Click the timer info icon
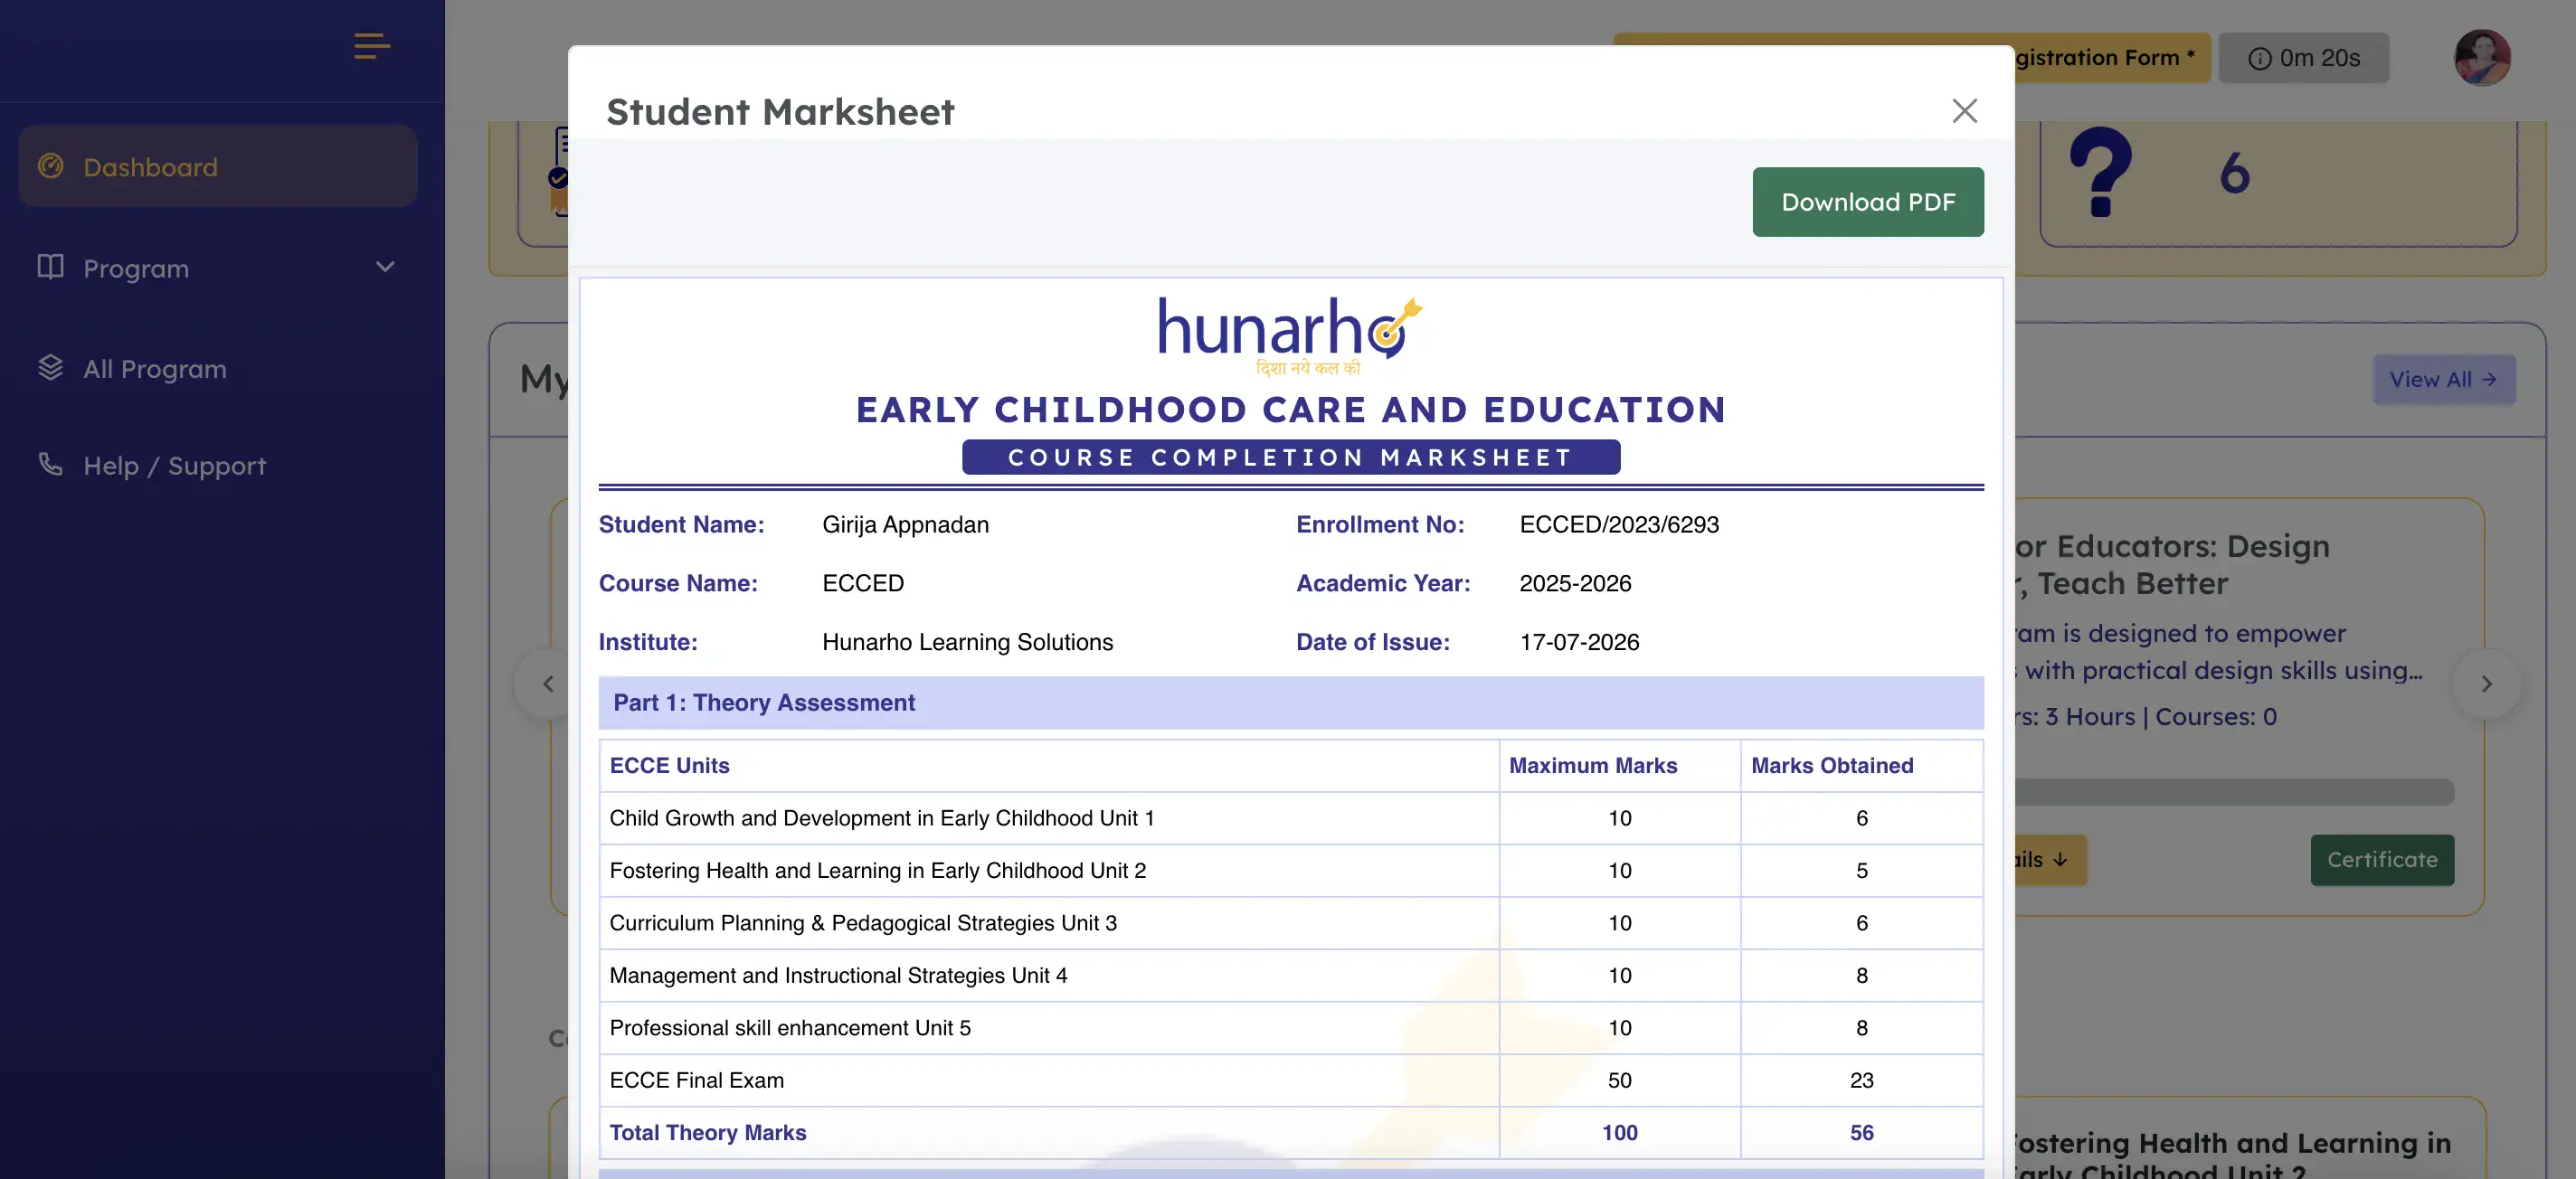This screenshot has height=1179, width=2576. pyautogui.click(x=2259, y=59)
